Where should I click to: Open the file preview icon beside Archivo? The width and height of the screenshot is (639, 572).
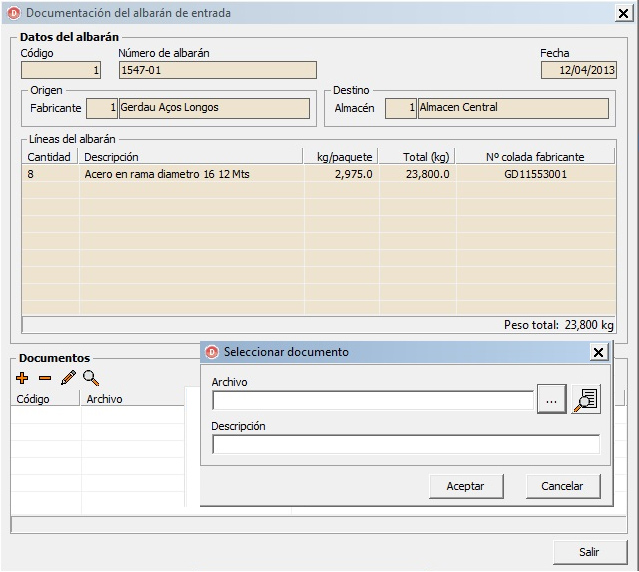[x=586, y=399]
